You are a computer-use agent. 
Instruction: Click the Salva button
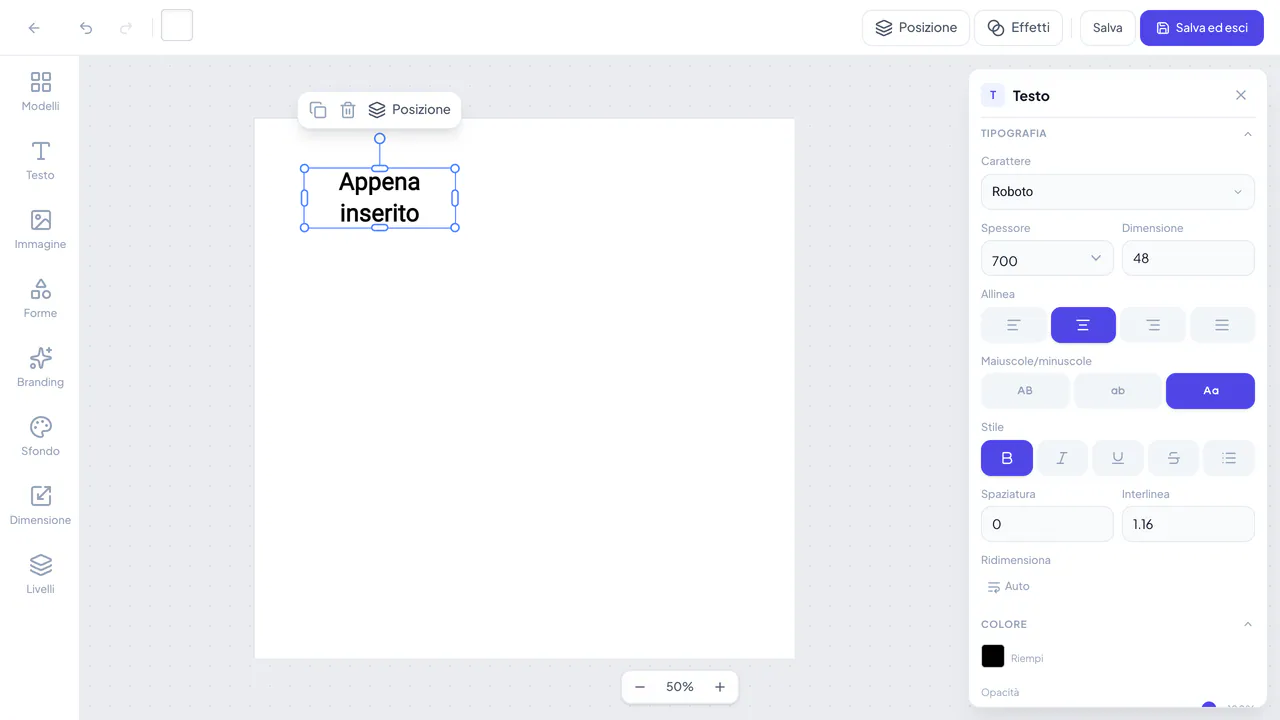click(1108, 28)
